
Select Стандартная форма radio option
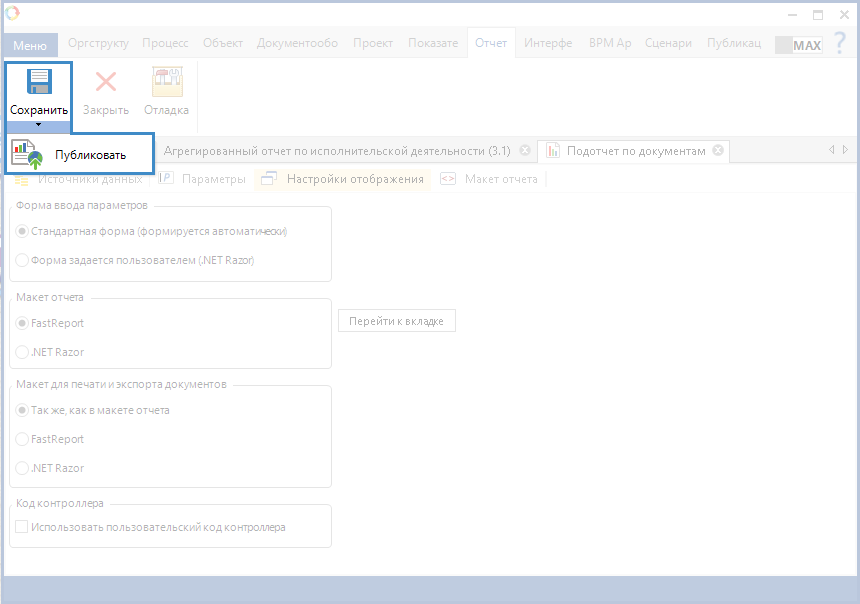pos(23,231)
